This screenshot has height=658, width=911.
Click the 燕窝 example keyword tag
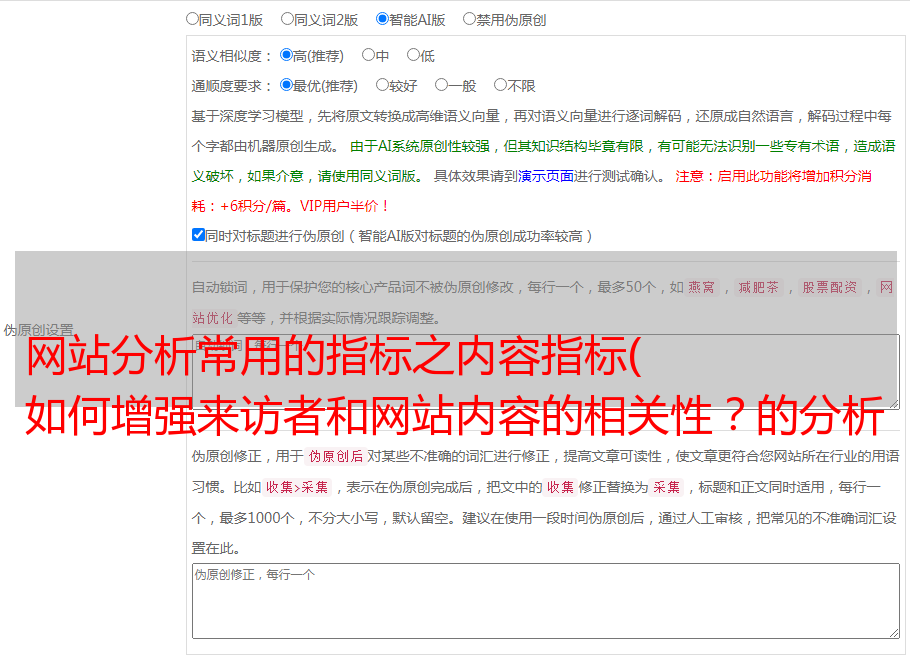701,287
